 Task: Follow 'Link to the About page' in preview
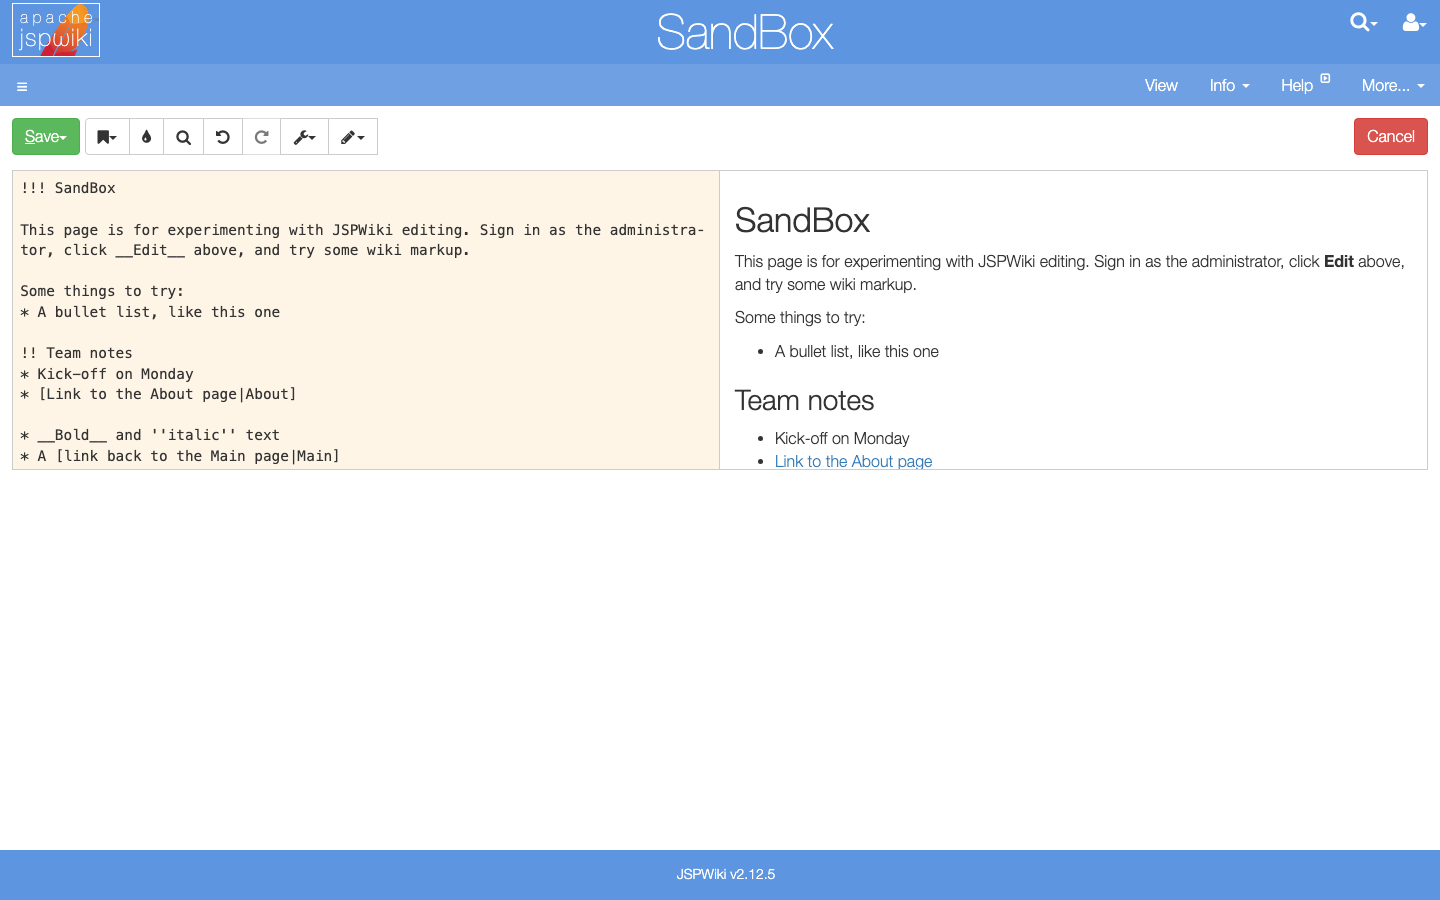coord(853,461)
